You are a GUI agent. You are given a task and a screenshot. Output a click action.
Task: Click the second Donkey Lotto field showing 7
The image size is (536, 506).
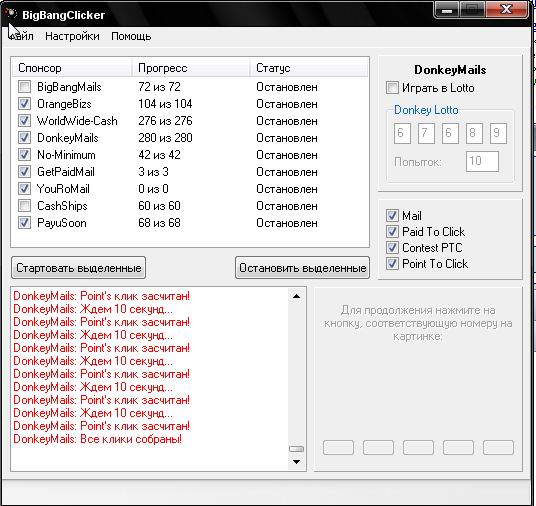pos(426,133)
